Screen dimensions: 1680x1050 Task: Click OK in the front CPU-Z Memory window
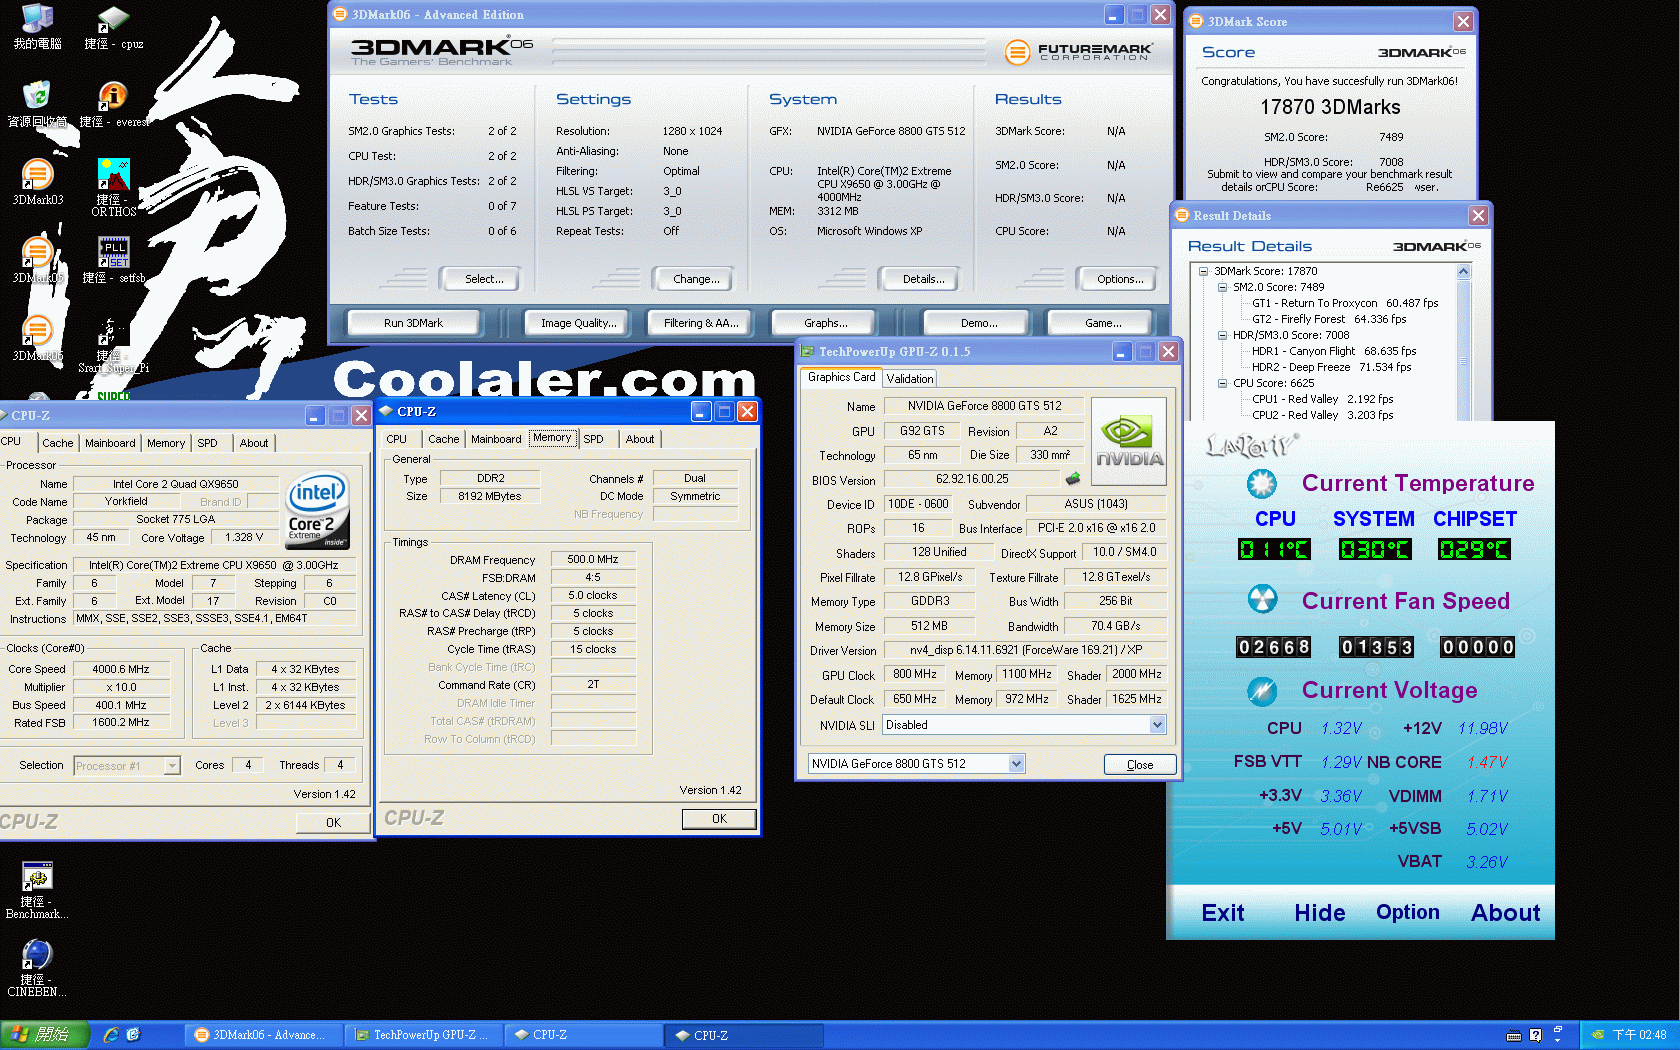(719, 819)
